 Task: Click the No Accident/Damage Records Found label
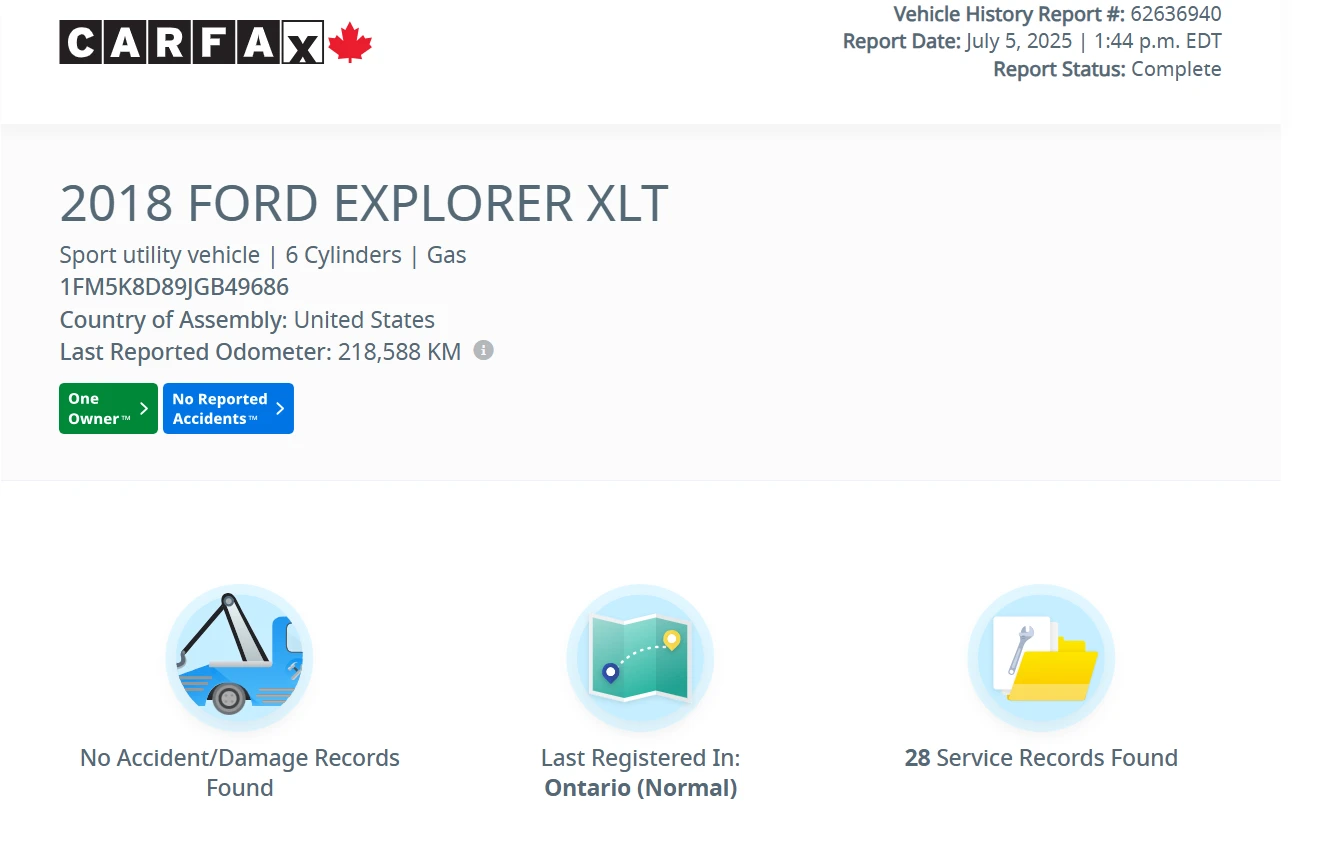tap(240, 772)
